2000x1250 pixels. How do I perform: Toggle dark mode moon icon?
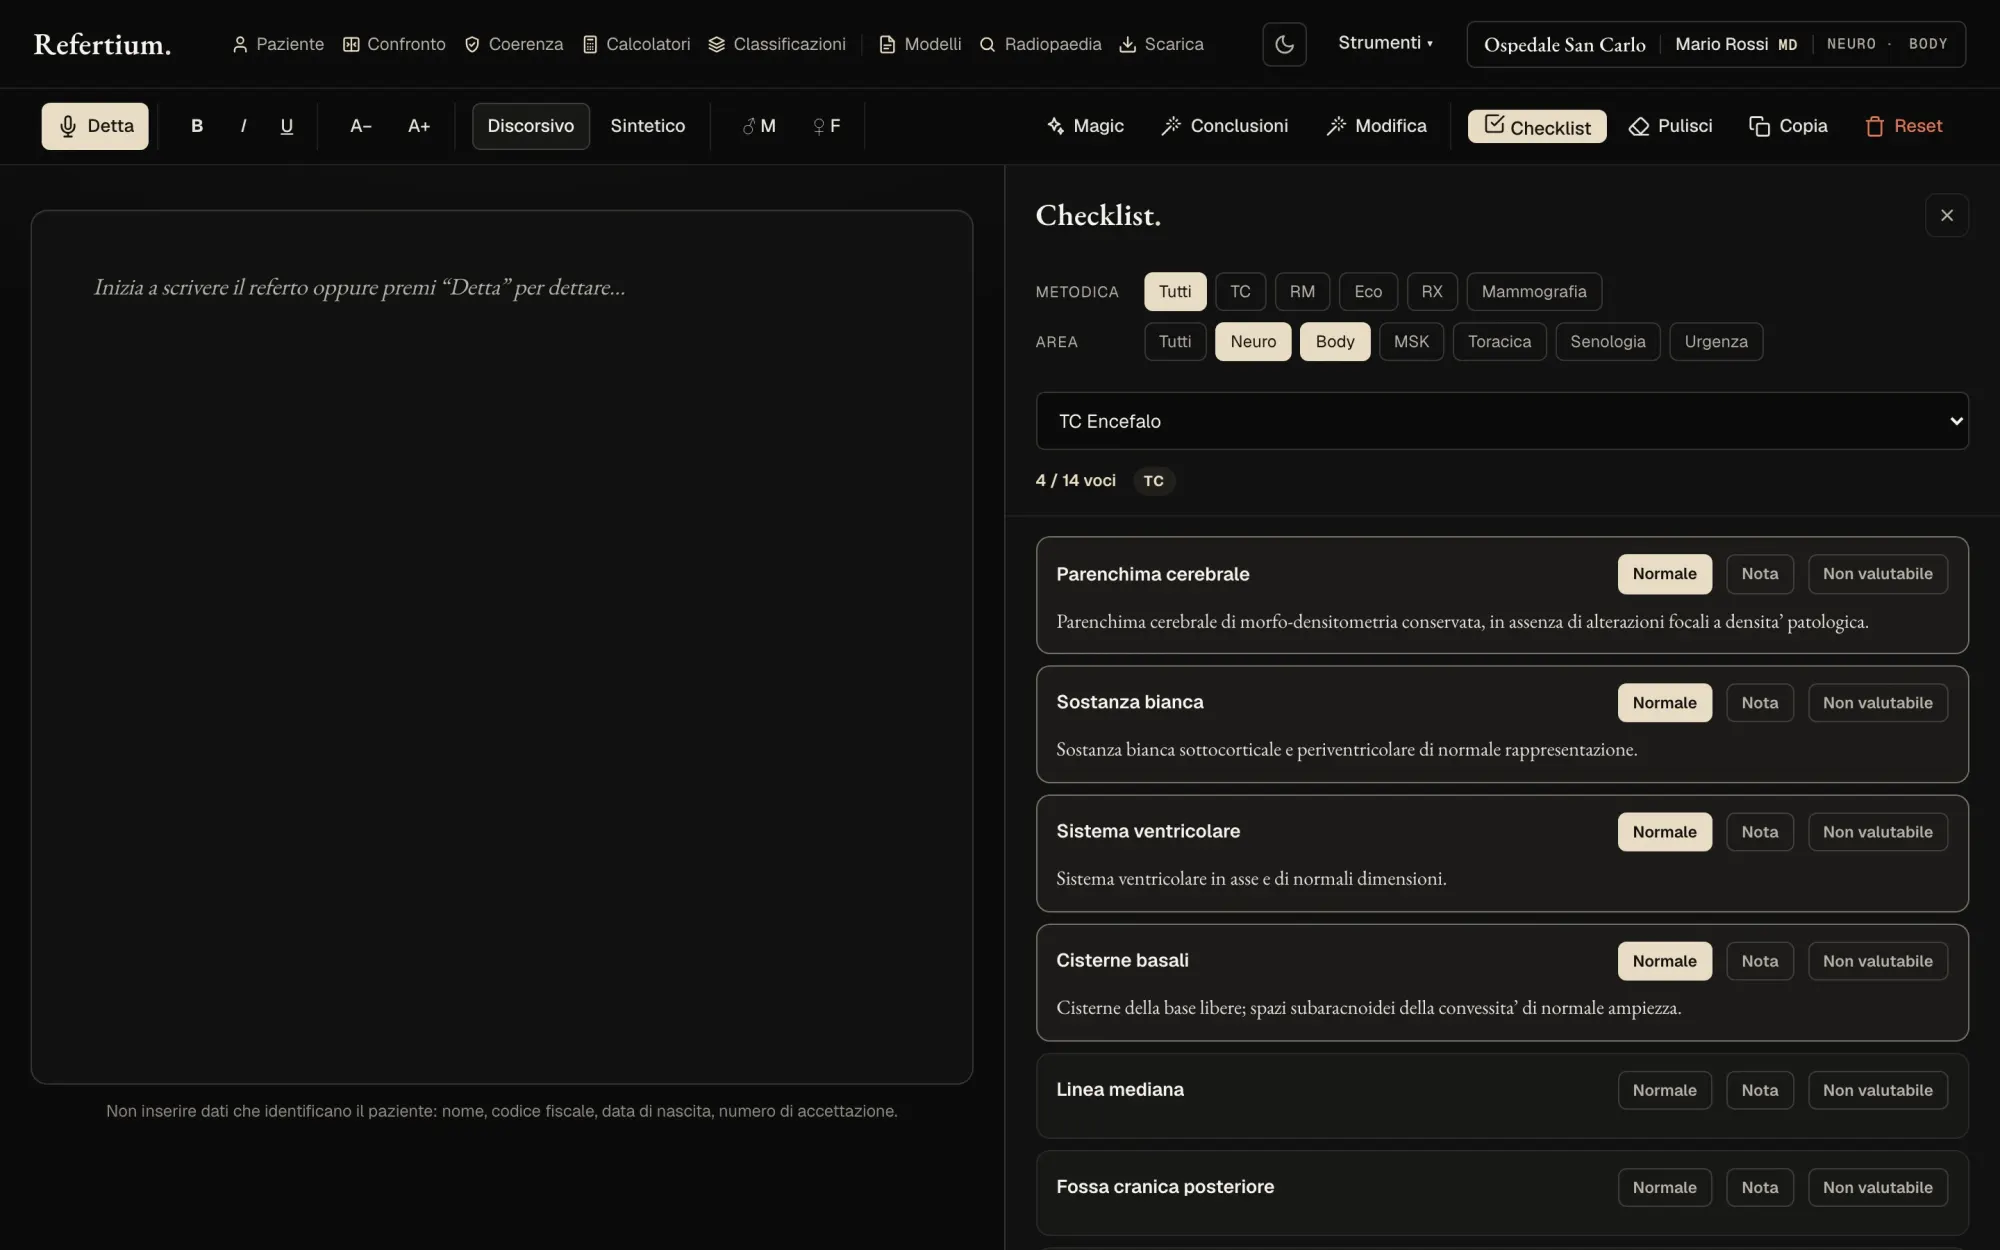1284,44
